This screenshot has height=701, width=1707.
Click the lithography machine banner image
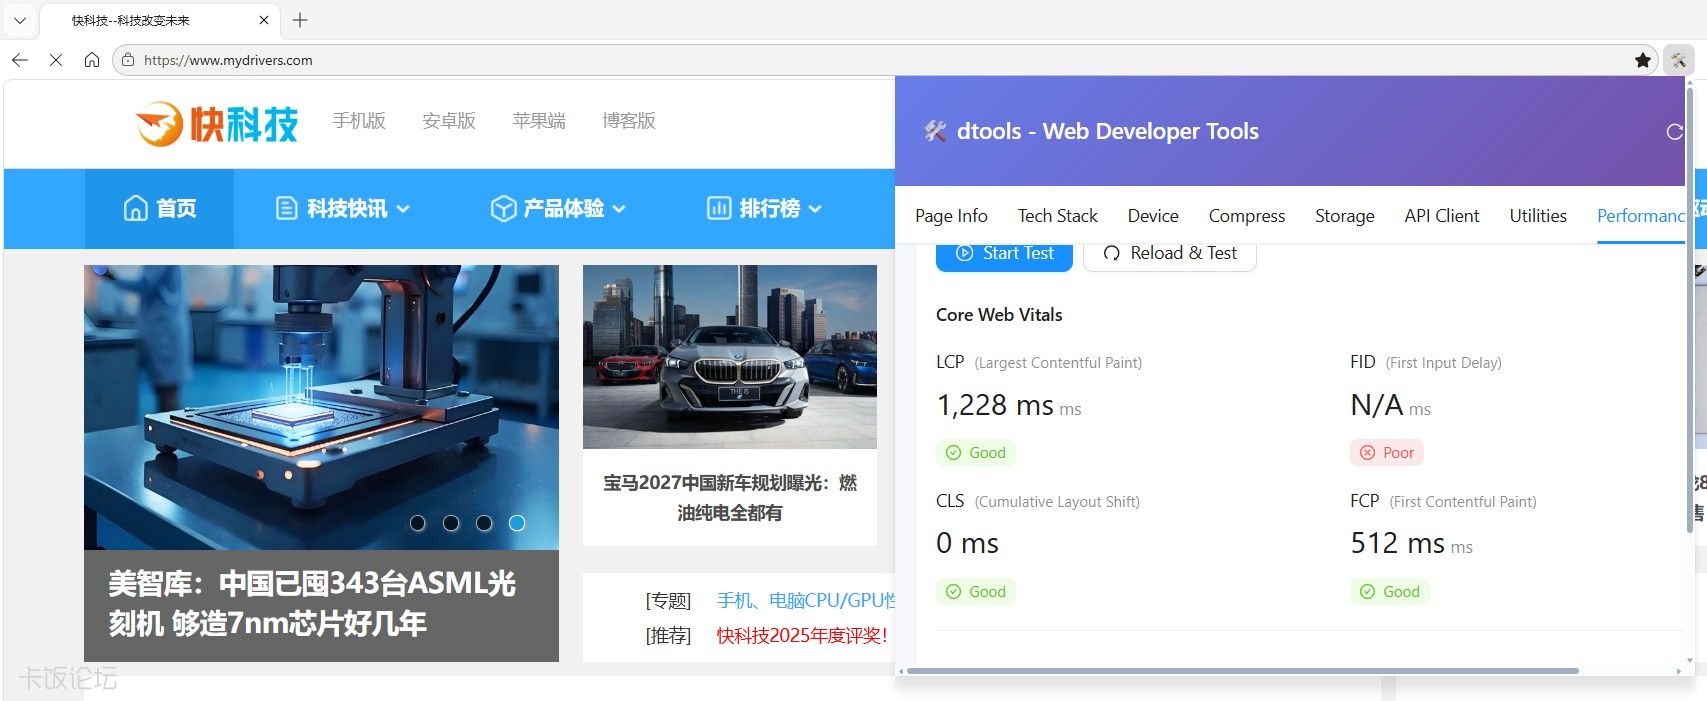(x=321, y=407)
